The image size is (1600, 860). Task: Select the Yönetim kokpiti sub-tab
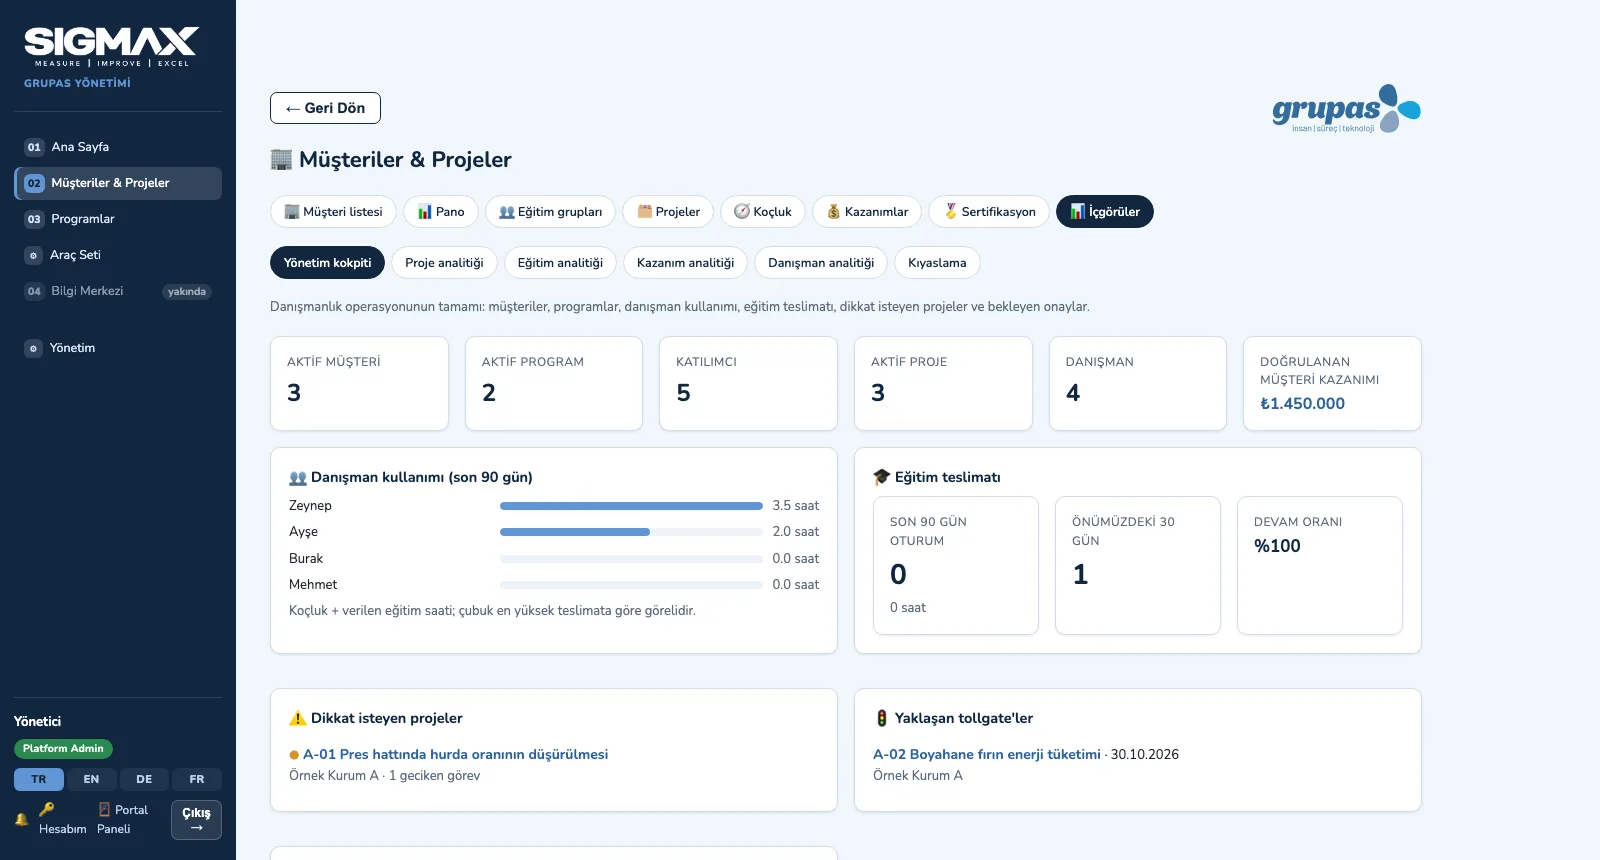[327, 263]
